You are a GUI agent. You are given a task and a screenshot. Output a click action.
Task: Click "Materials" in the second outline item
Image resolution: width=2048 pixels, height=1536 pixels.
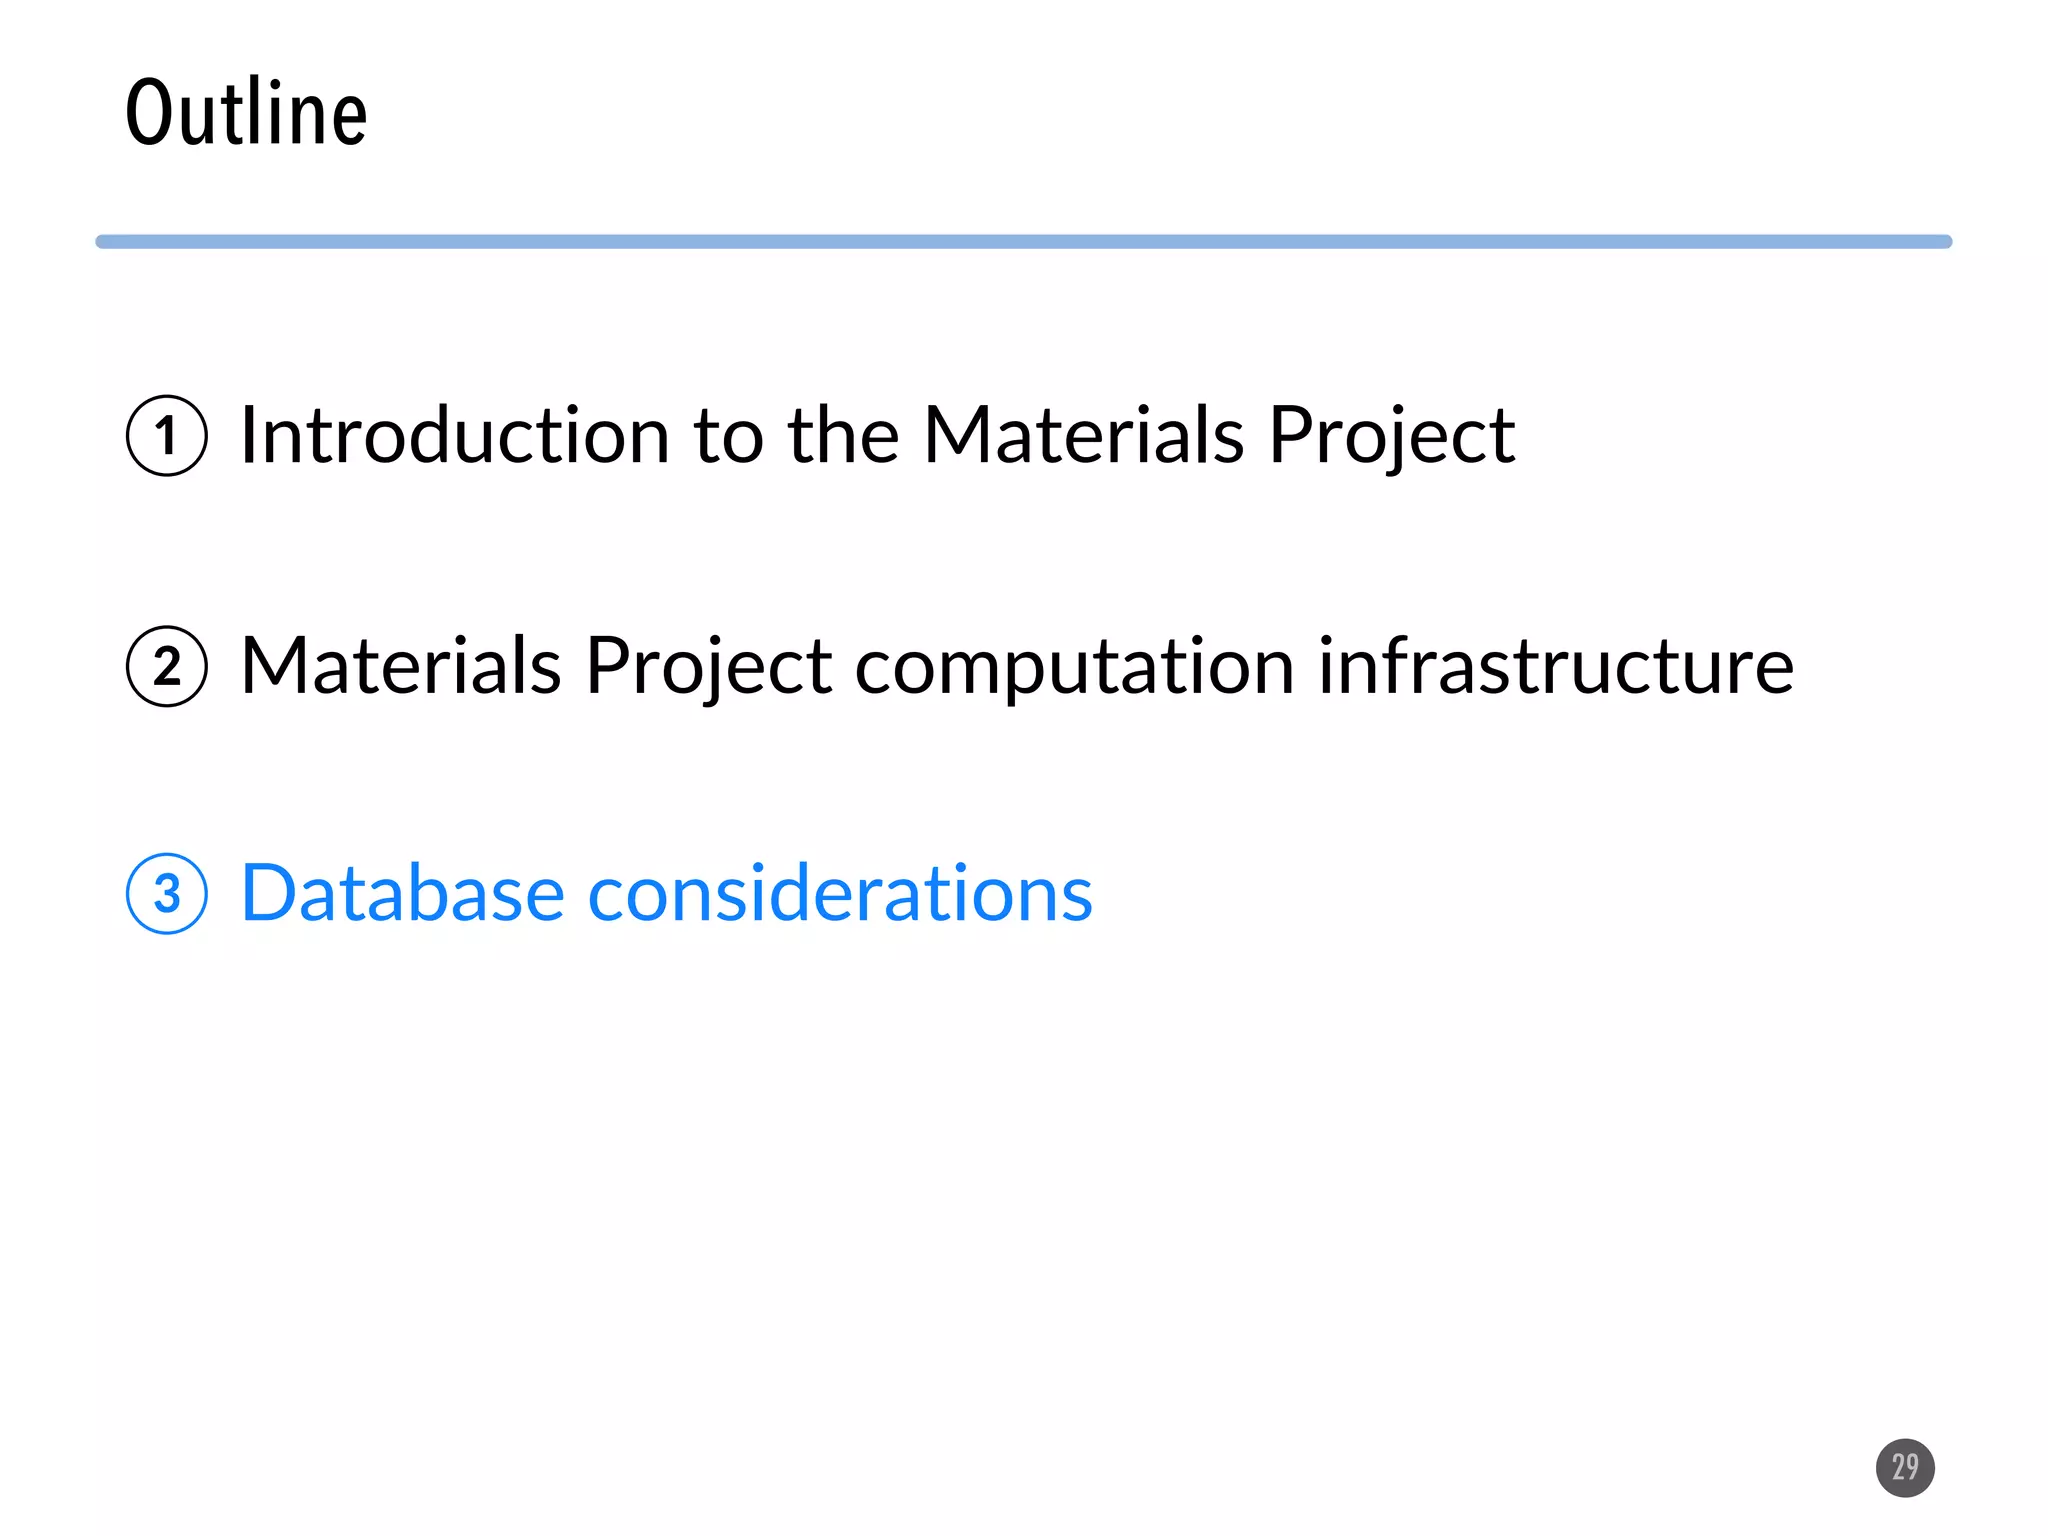400,666
